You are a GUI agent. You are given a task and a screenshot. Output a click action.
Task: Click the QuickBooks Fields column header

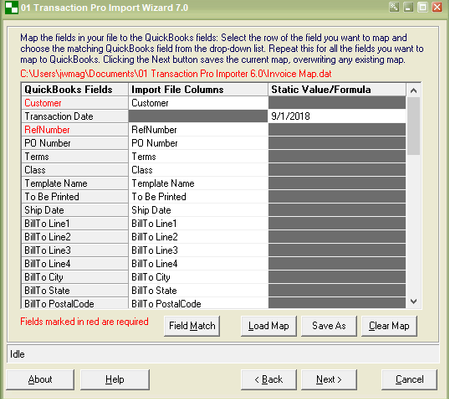(x=75, y=90)
